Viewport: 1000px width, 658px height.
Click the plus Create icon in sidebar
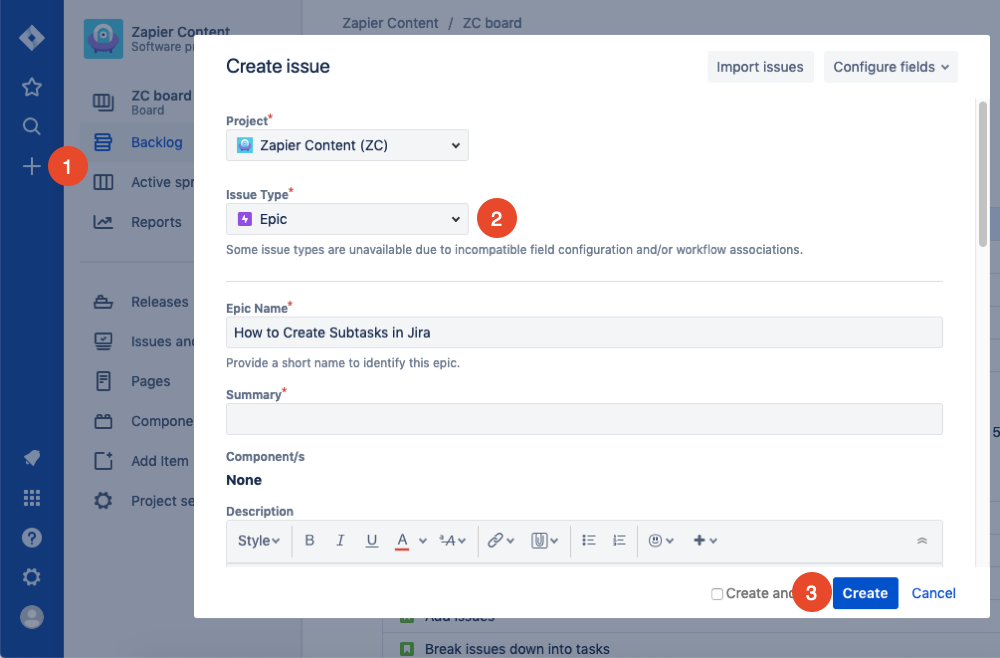click(x=31, y=166)
